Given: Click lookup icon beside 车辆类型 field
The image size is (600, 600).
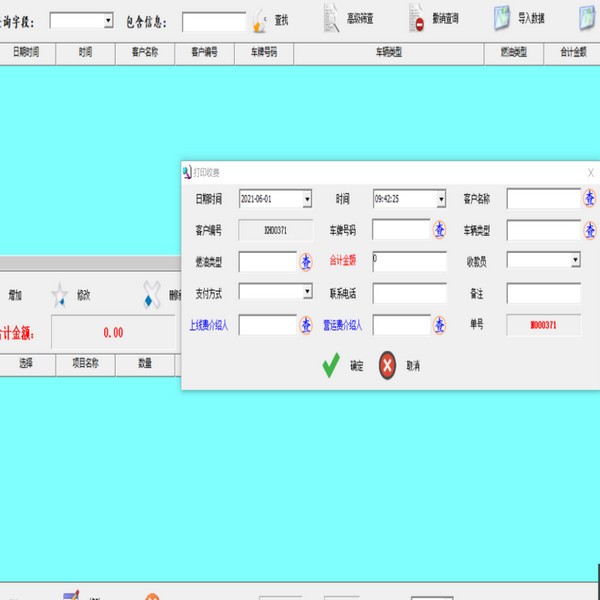Looking at the screenshot, I should pos(590,230).
